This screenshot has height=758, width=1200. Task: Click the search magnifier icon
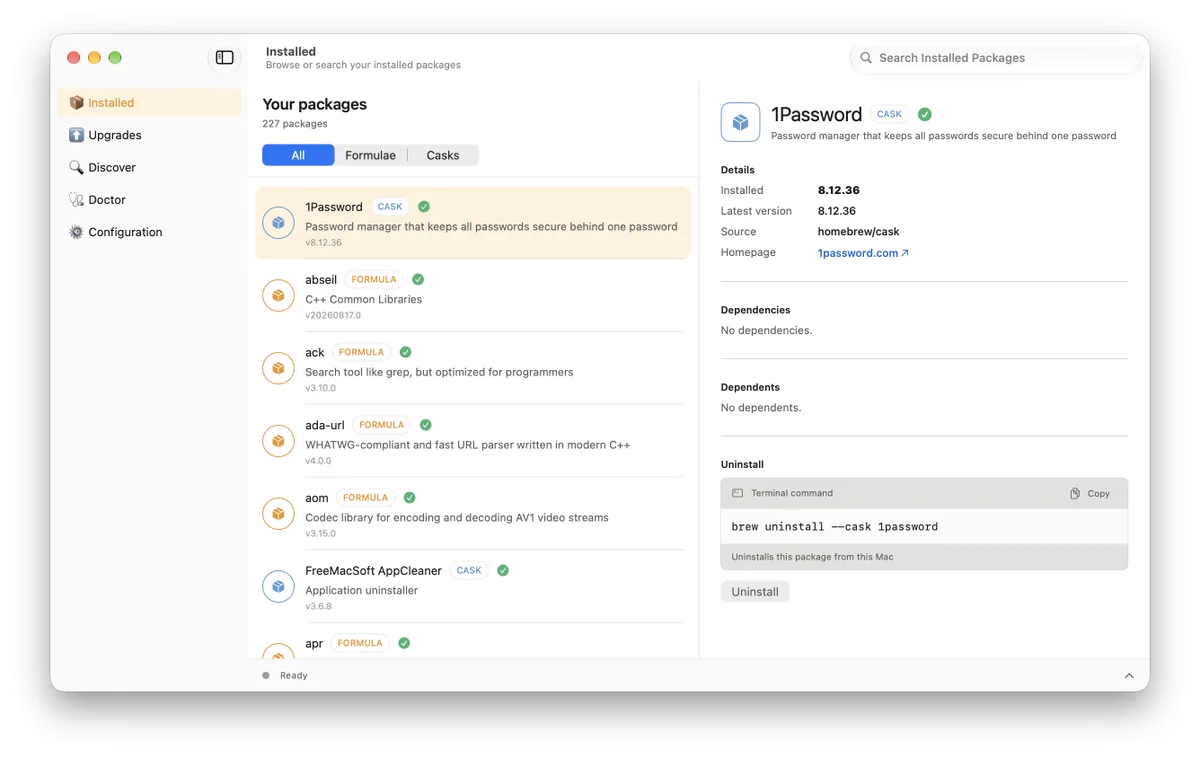pos(866,58)
